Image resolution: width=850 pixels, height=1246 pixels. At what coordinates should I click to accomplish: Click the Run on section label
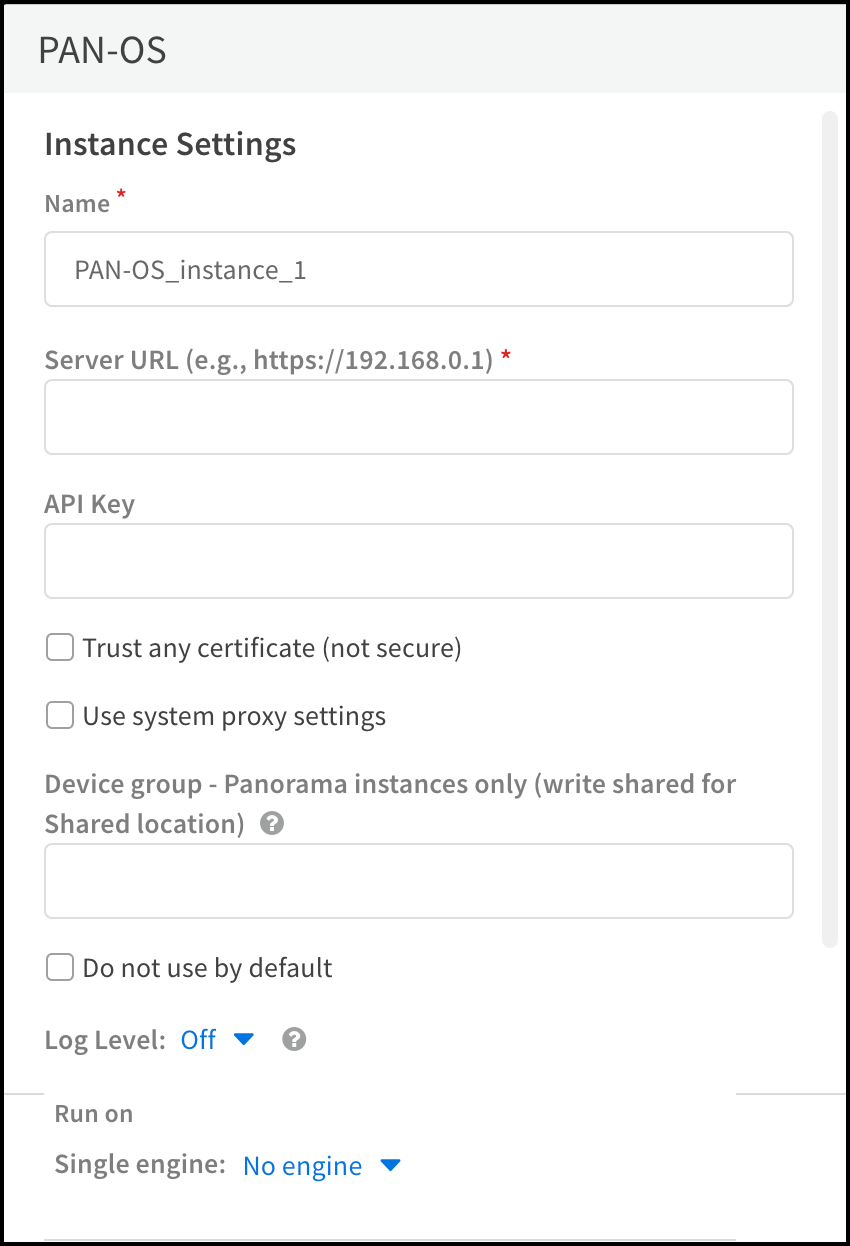(x=94, y=1114)
